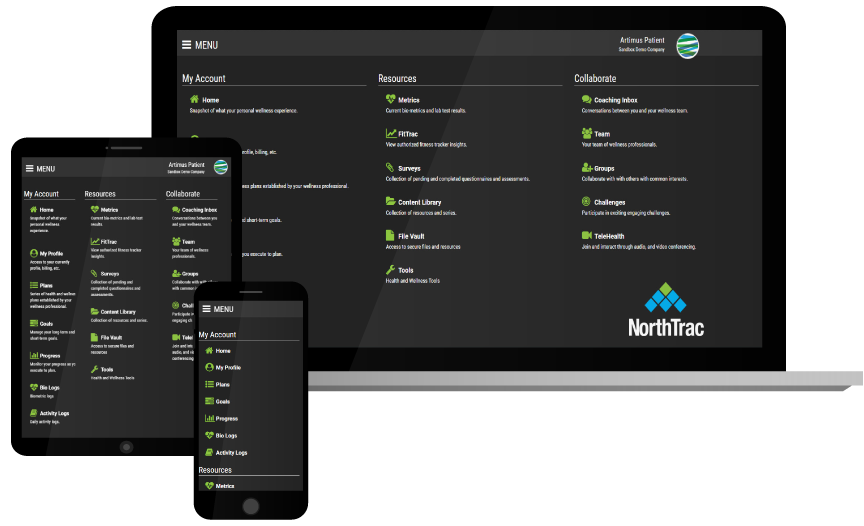
Task: Click the TeleHealth camera icon on the laptop
Action: point(587,235)
